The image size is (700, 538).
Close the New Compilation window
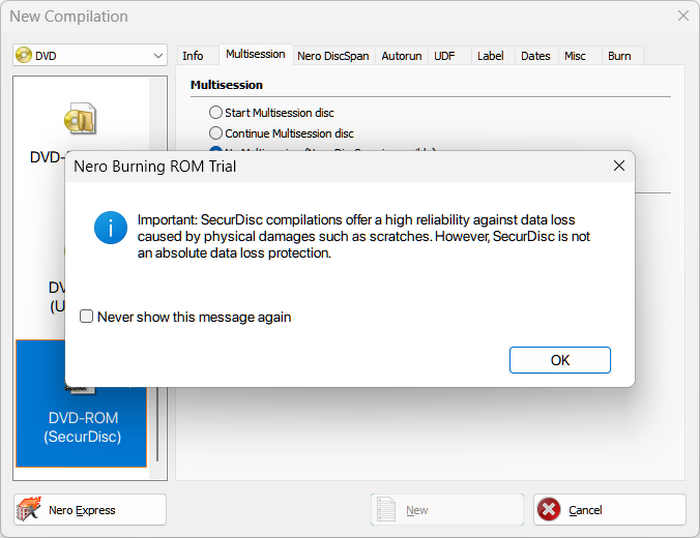click(x=683, y=16)
